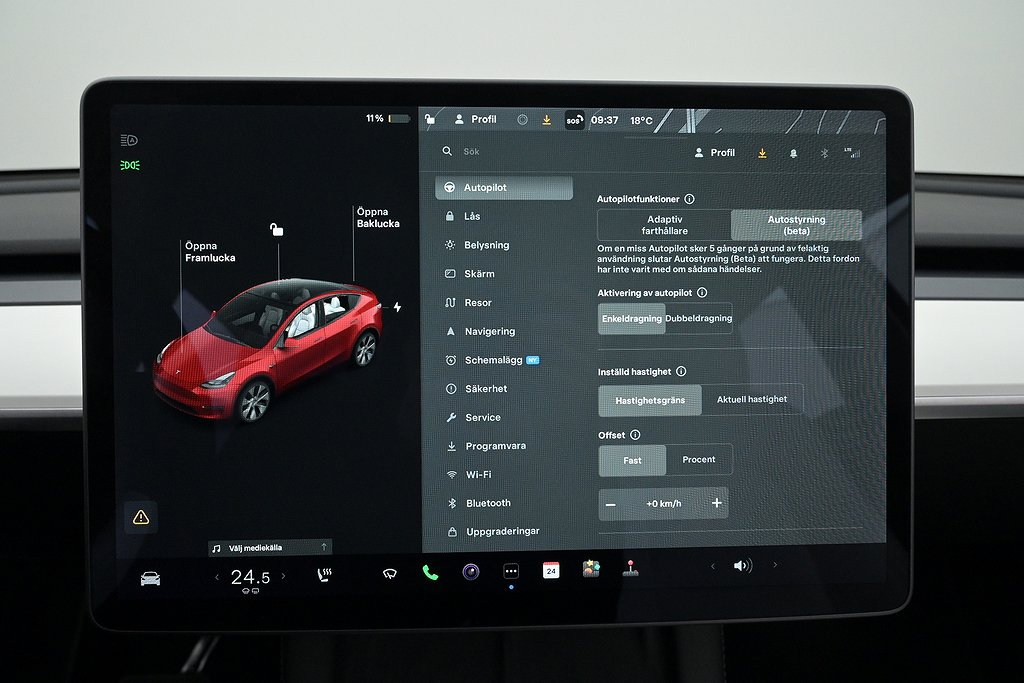Show info for Aktivering av autopilot
1024x683 pixels.
coord(702,293)
